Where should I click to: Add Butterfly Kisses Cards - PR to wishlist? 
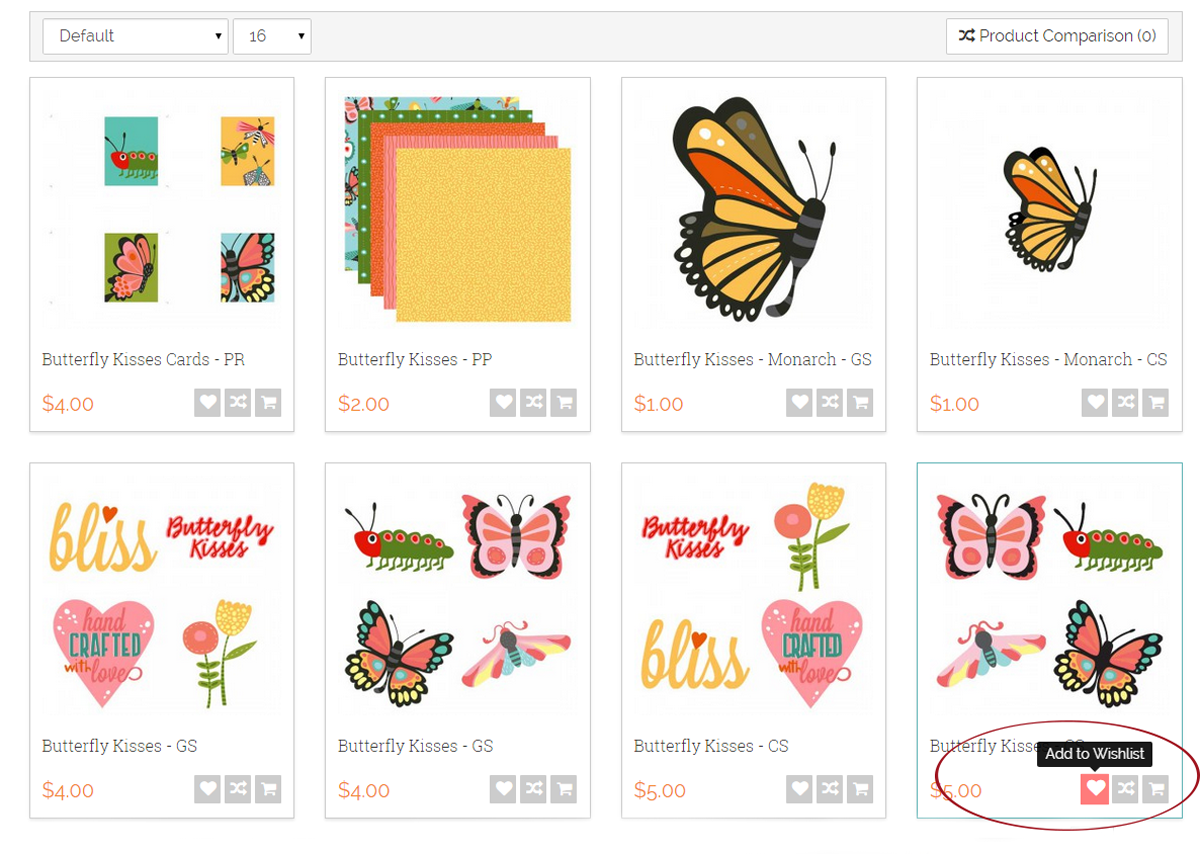(x=207, y=403)
